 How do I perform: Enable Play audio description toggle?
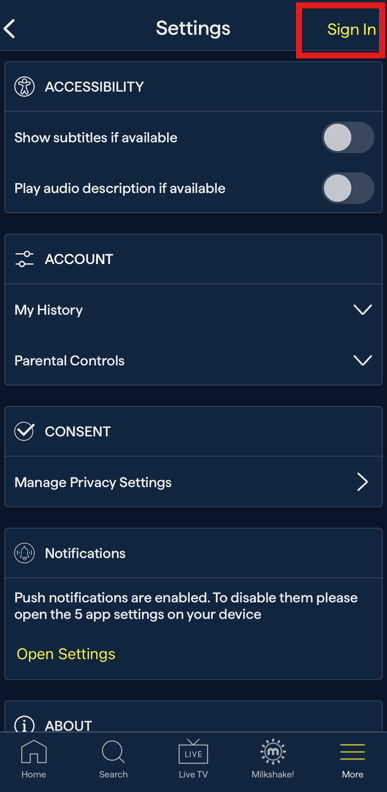pyautogui.click(x=348, y=188)
